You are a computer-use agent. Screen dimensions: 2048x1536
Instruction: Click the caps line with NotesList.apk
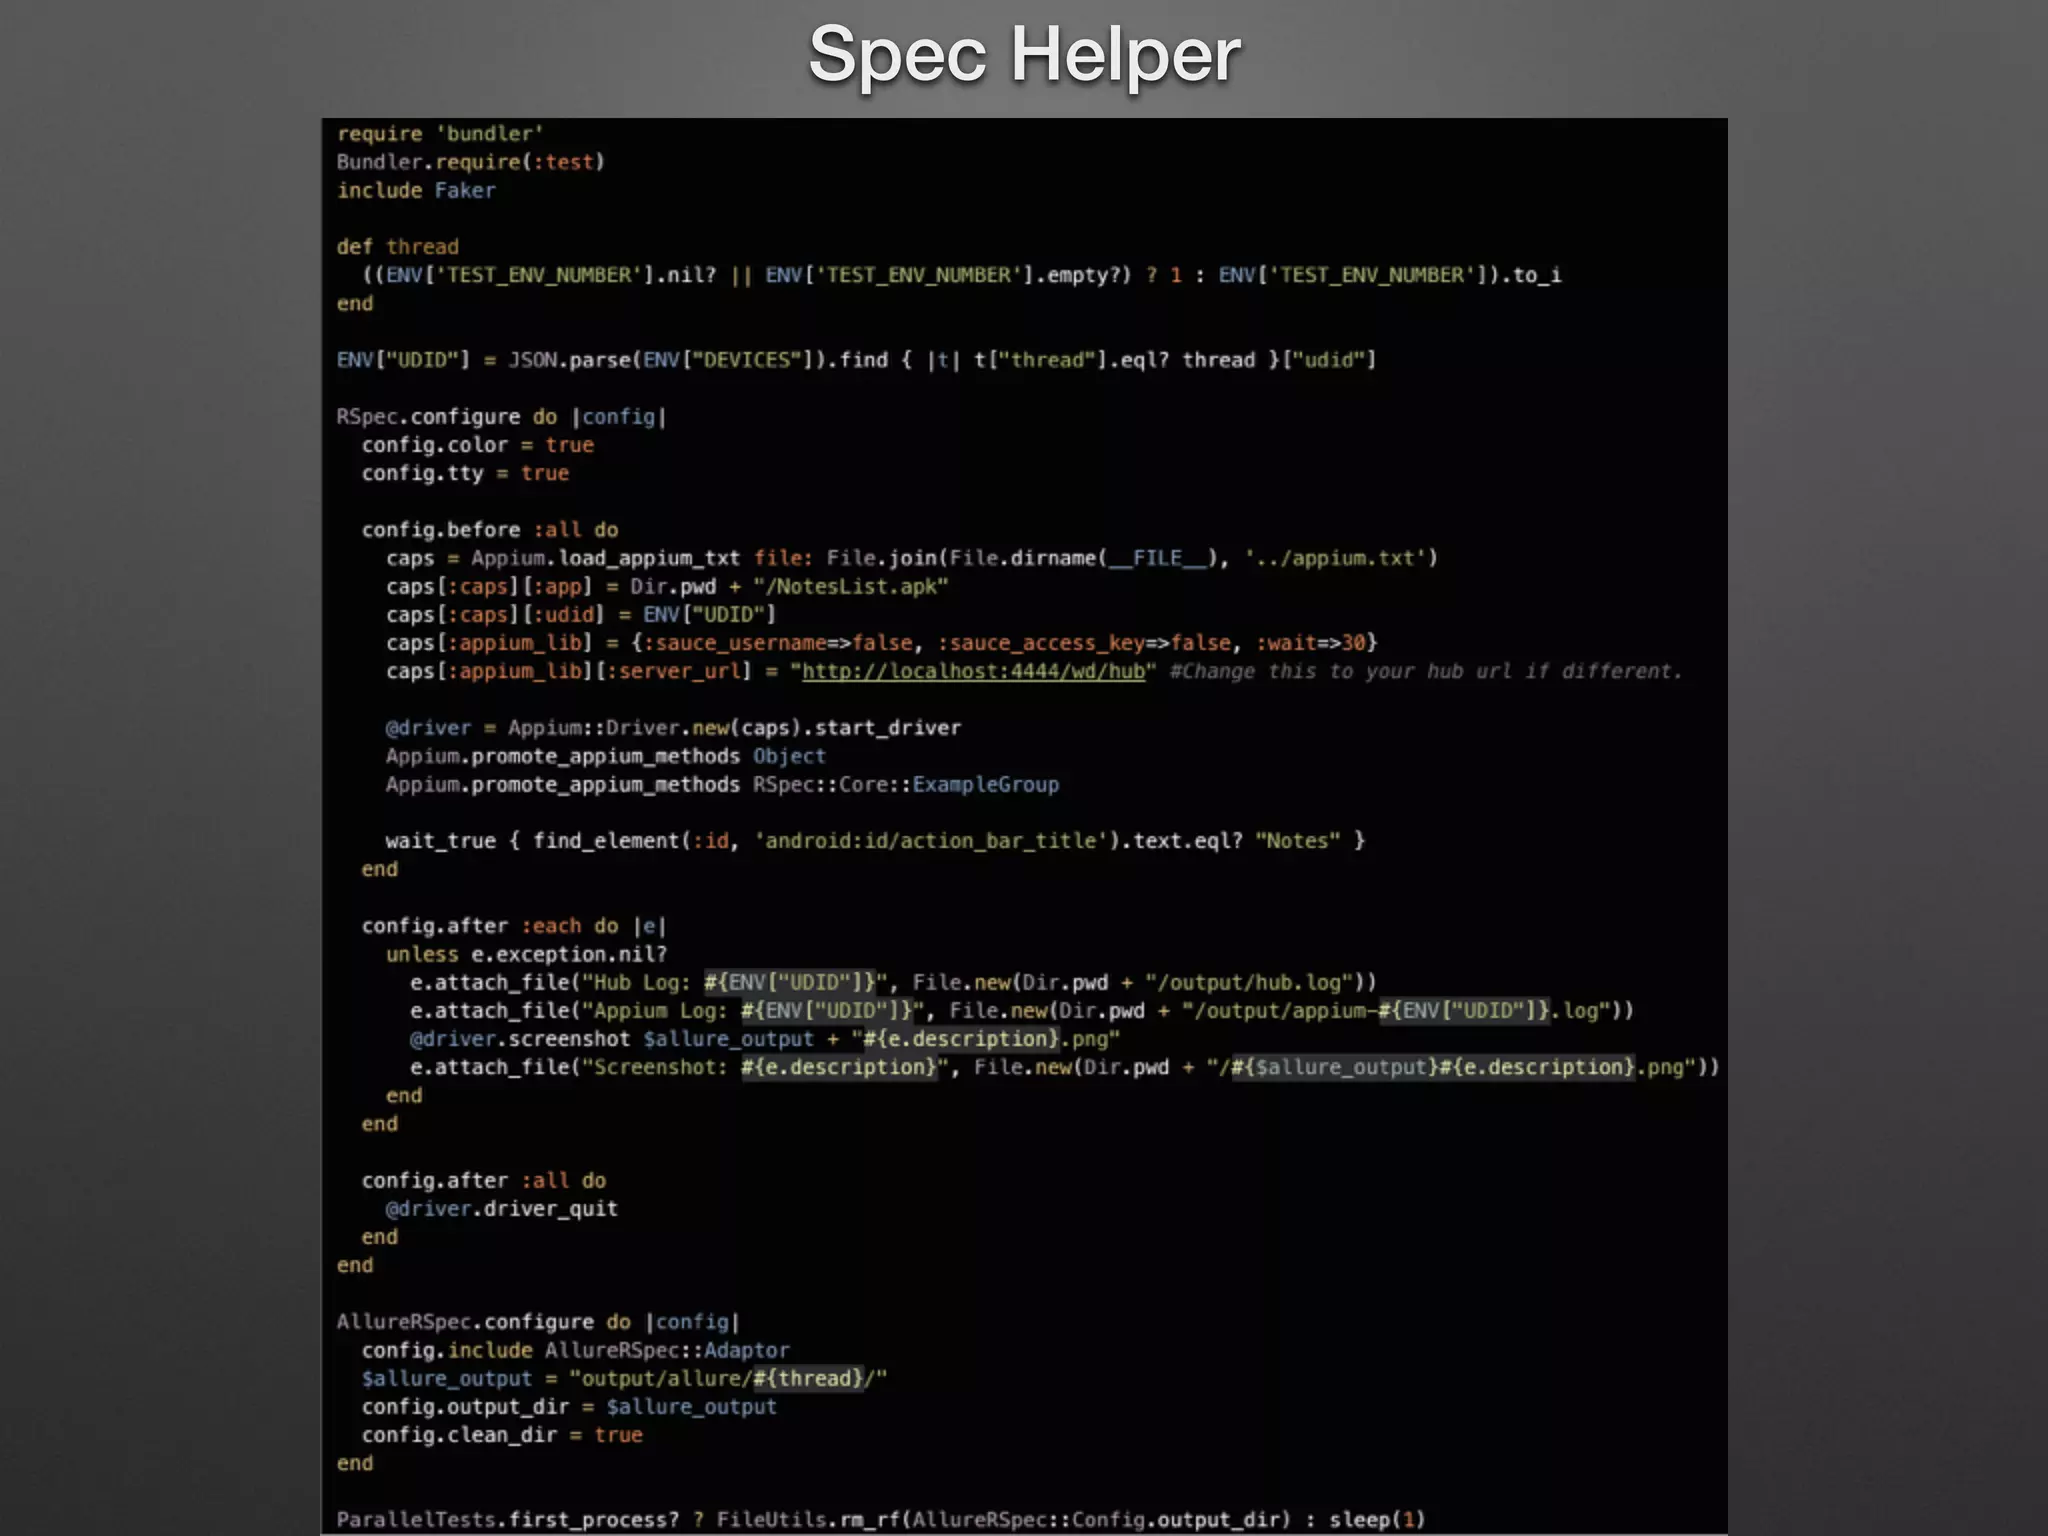point(667,586)
